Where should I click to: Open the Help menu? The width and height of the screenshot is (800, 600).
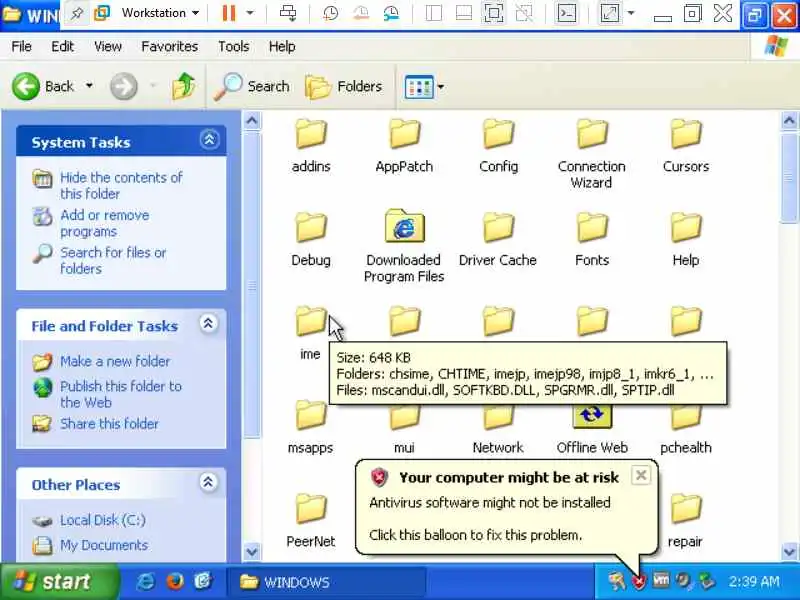coord(282,46)
